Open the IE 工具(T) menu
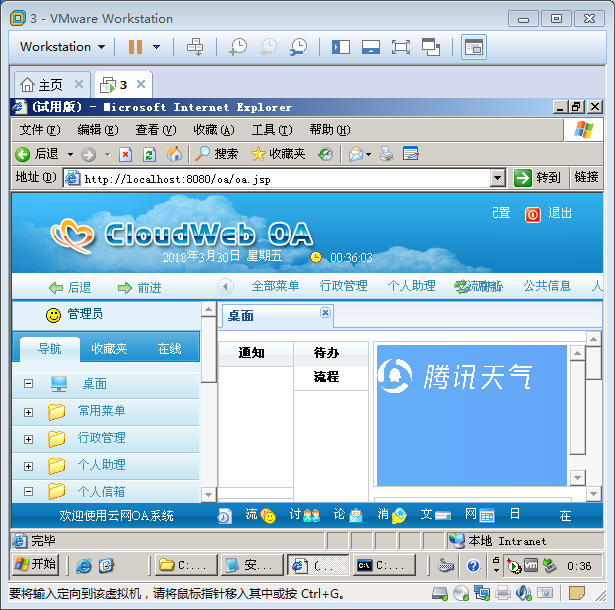 click(272, 130)
